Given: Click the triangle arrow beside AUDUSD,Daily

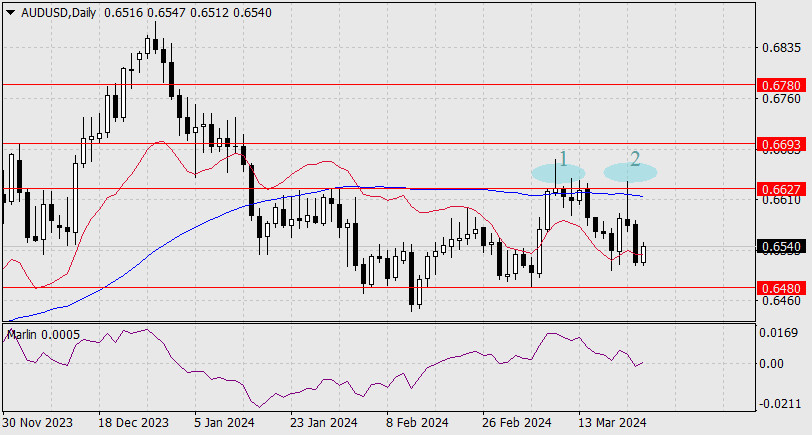Looking at the screenshot, I should (x=10, y=12).
